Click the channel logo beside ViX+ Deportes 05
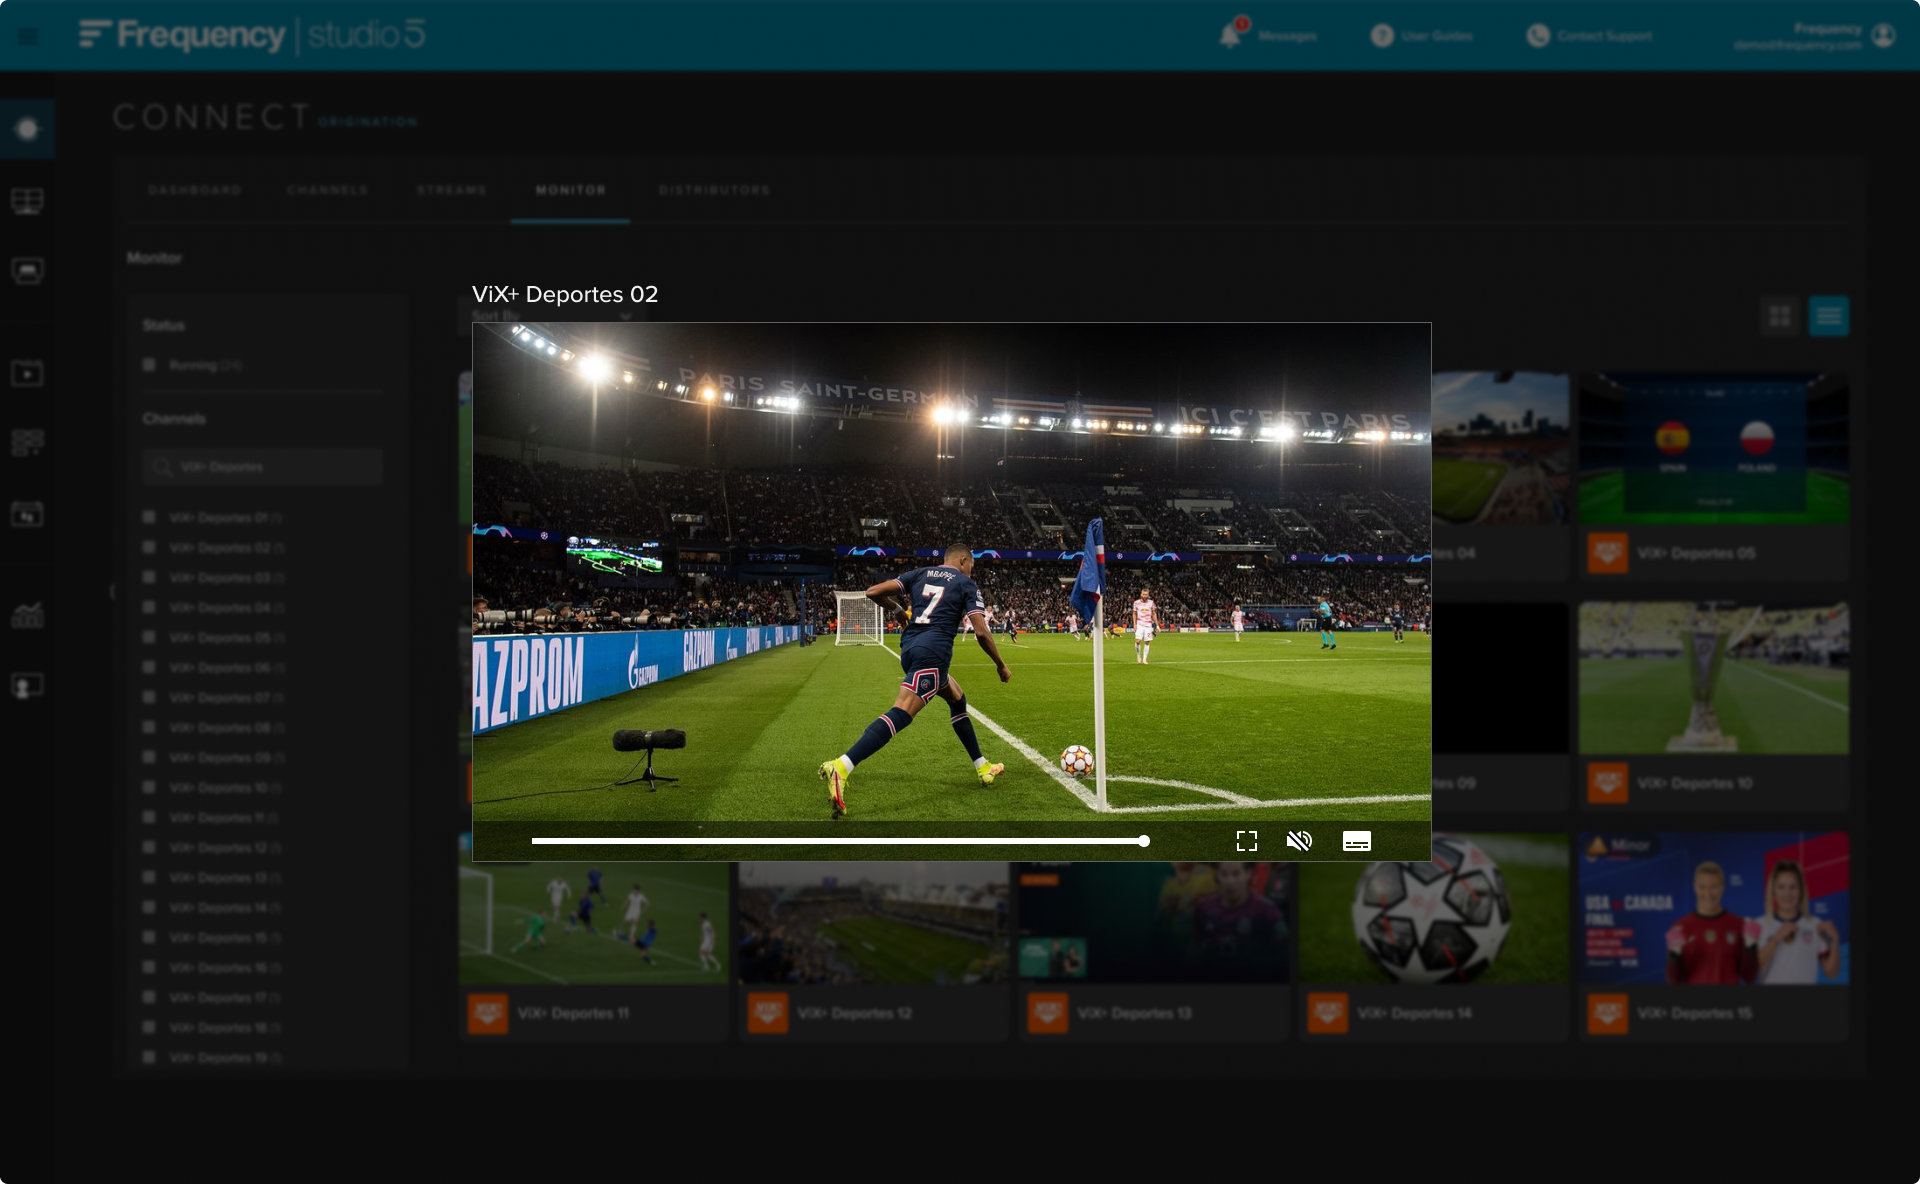 click(1608, 553)
